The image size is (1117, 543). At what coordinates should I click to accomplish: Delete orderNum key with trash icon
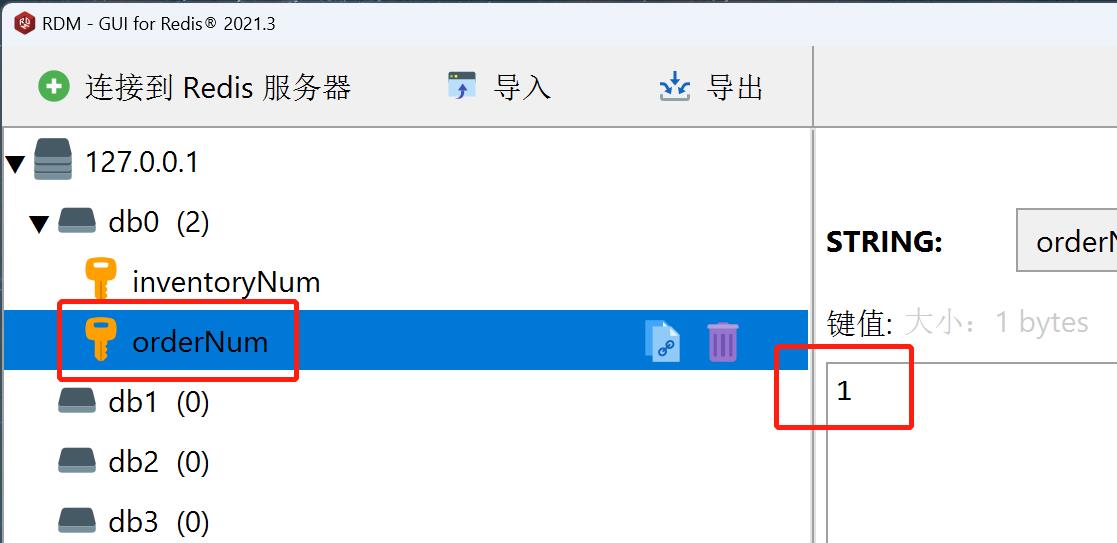point(723,341)
